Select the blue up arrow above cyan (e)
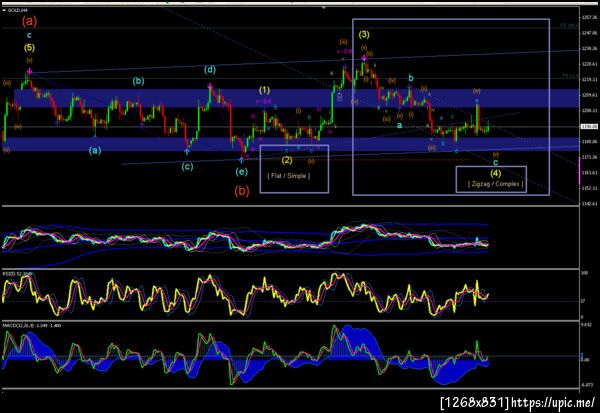Image resolution: width=600 pixels, height=413 pixels. click(x=241, y=159)
